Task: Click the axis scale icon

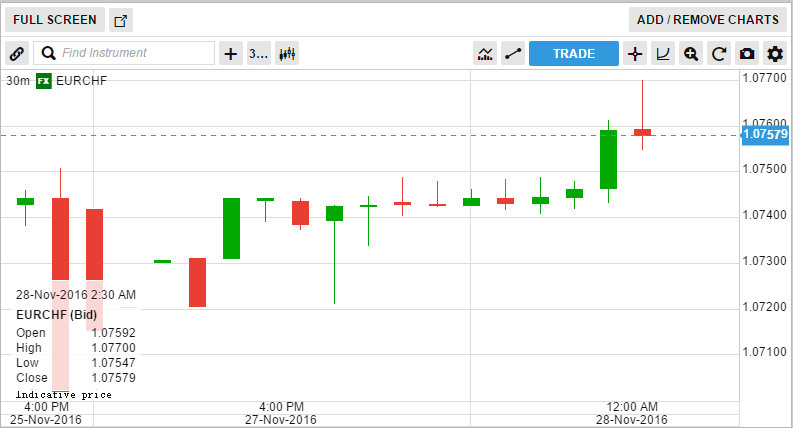Action: 663,54
